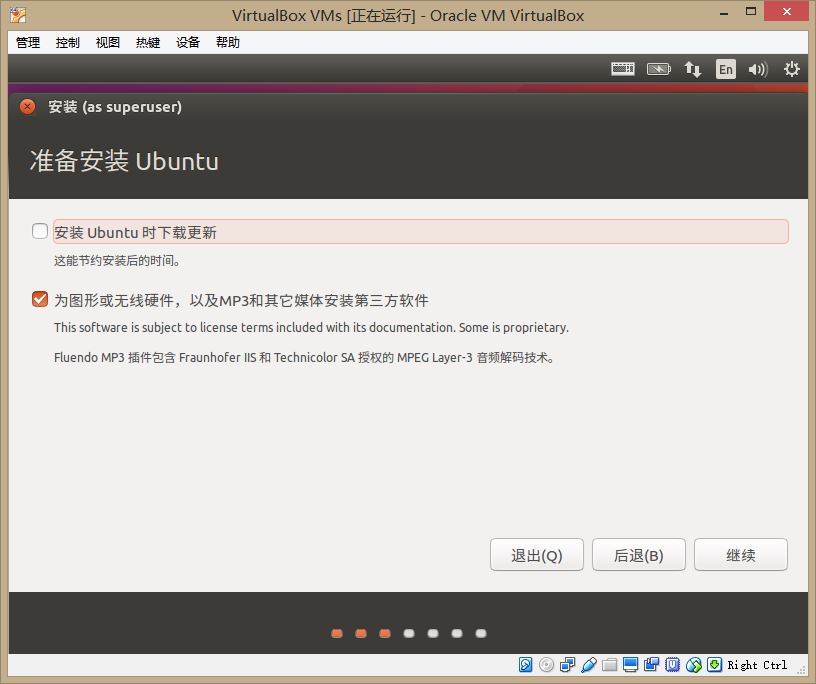Open the 帮助 menu

point(228,43)
